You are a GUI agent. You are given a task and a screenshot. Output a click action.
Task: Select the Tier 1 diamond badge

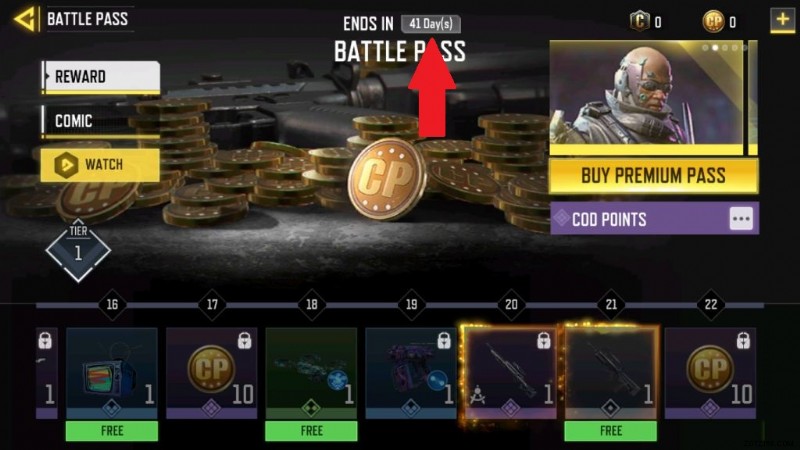pyautogui.click(x=78, y=250)
